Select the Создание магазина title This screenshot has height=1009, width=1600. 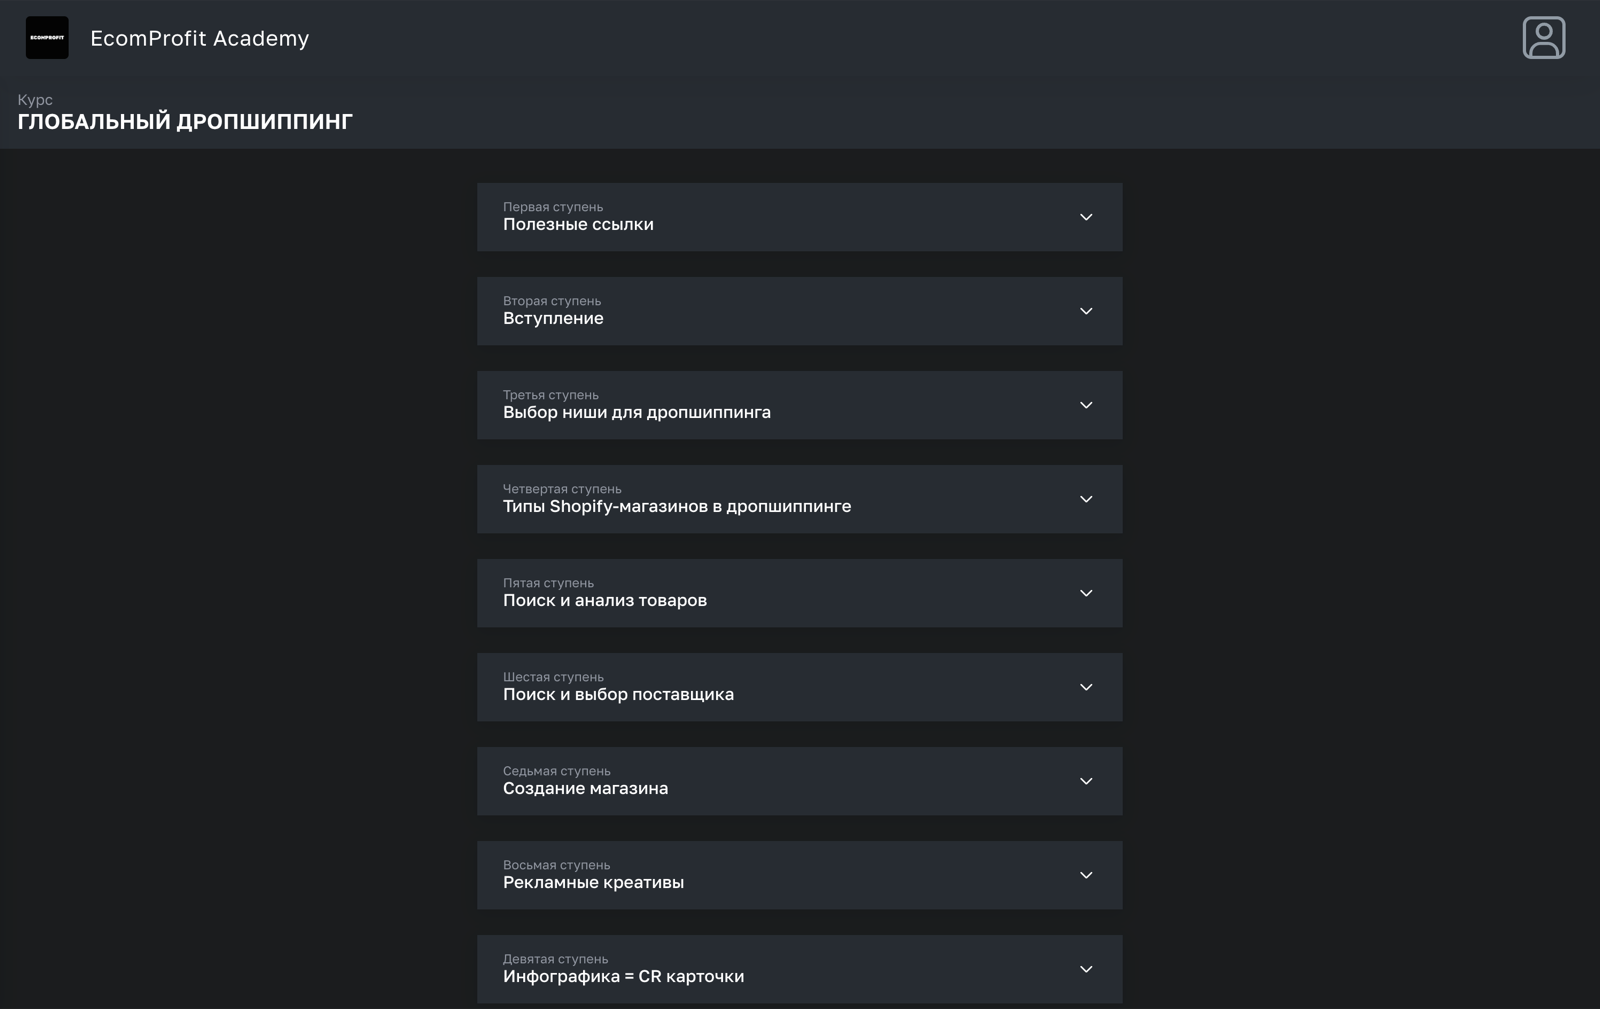(585, 789)
